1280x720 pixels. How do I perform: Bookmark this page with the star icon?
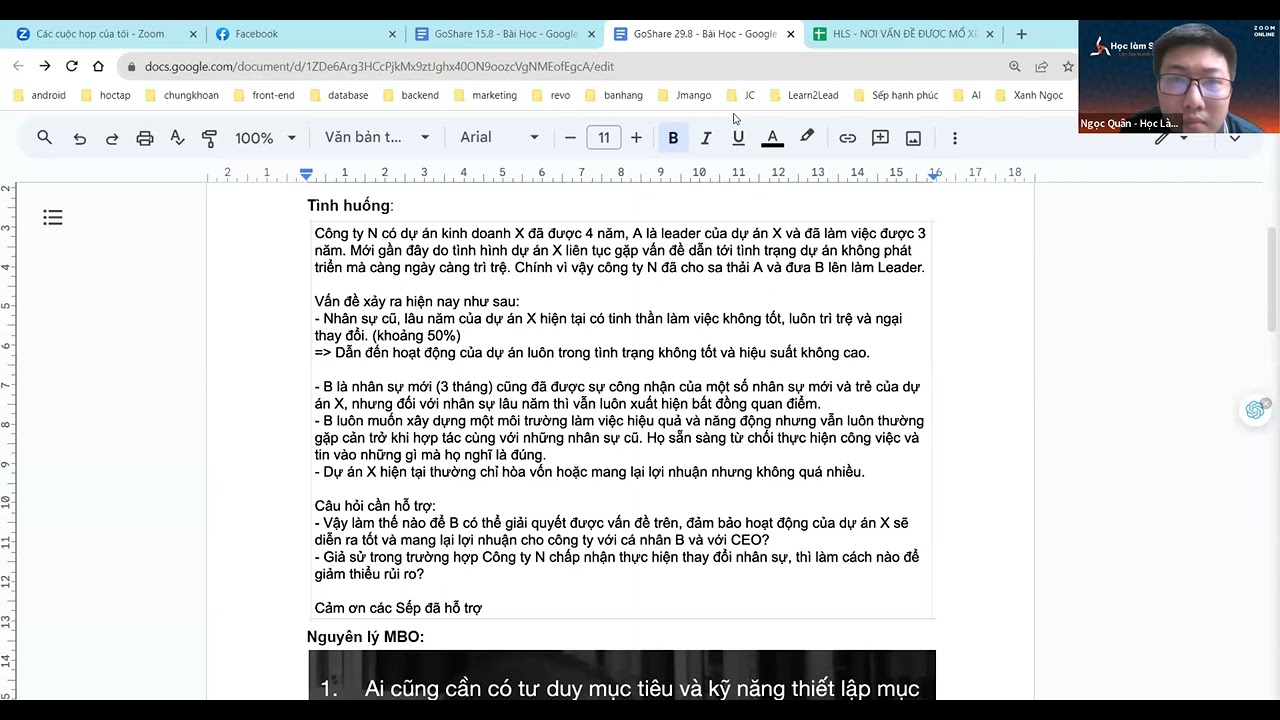(x=1068, y=66)
